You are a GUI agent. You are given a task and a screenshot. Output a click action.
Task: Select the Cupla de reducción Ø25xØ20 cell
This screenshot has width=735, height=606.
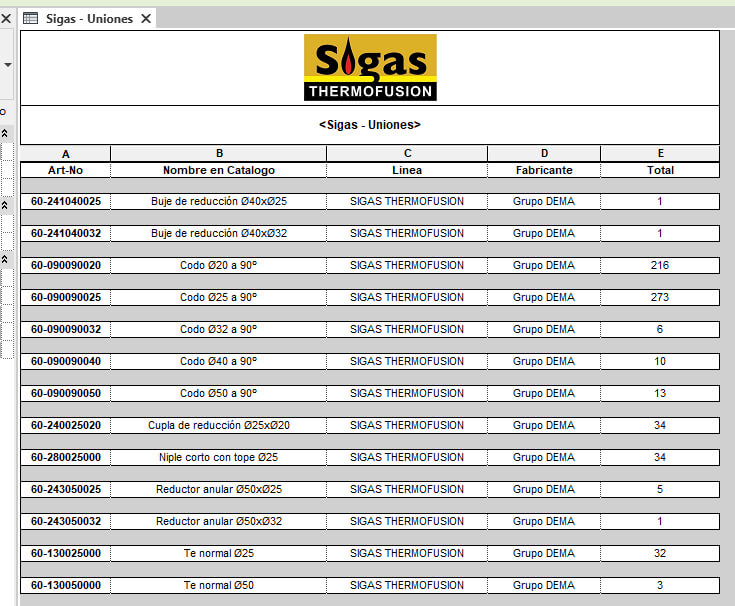pos(218,425)
